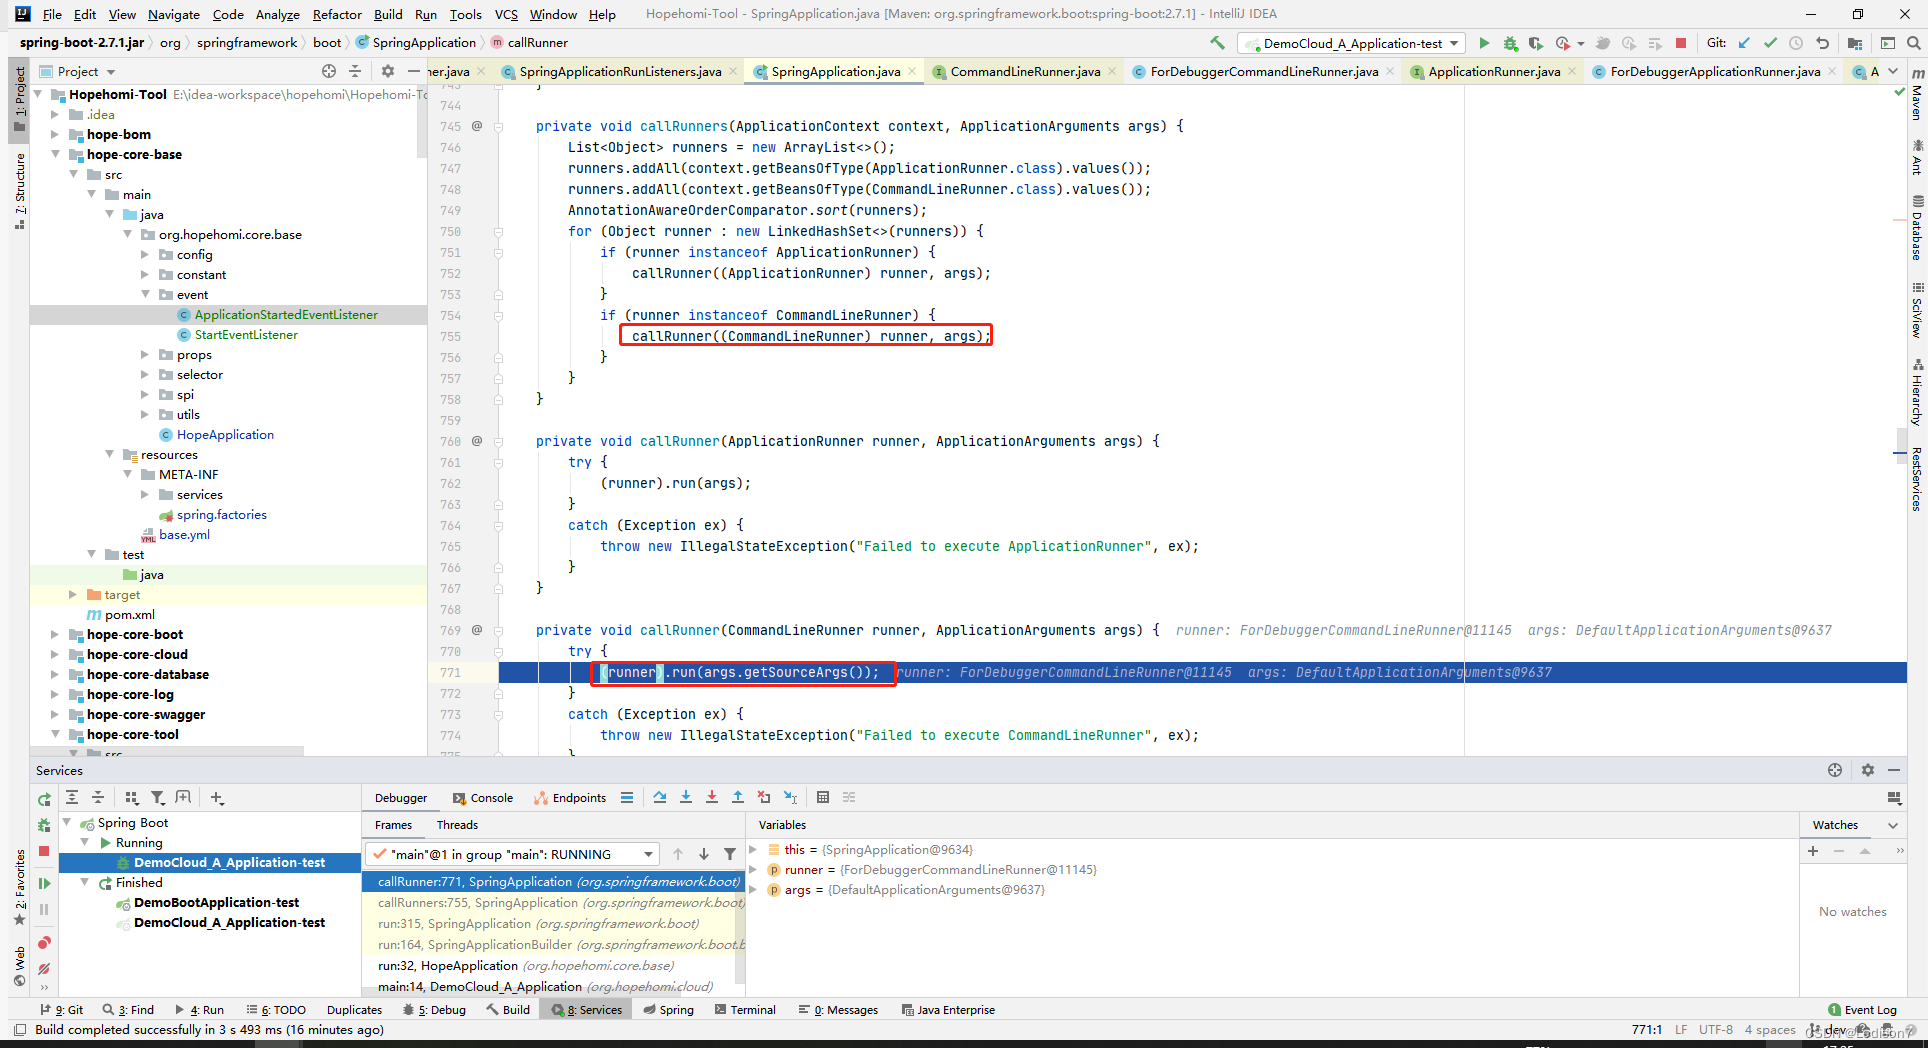
Task: Switch to Threads tab
Action: tap(457, 825)
